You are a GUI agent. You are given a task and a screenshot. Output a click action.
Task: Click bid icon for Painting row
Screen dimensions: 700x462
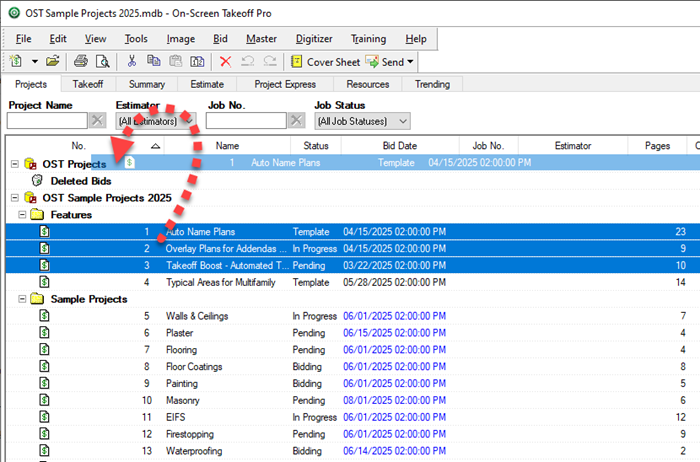point(44,383)
